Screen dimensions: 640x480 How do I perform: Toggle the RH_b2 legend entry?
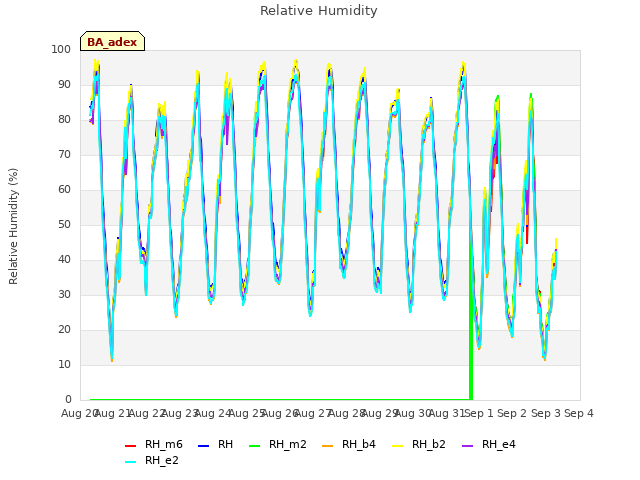(419, 444)
